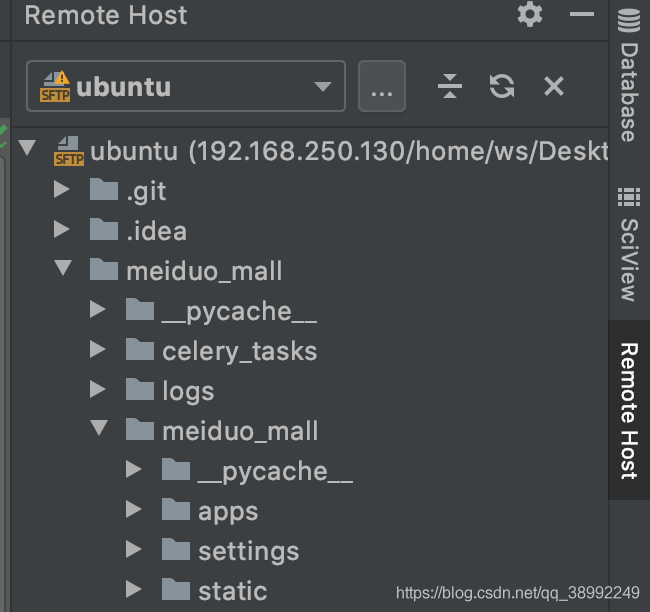Click the SFTP icon in server dropdown
Image resolution: width=650 pixels, height=612 pixels.
[x=55, y=86]
